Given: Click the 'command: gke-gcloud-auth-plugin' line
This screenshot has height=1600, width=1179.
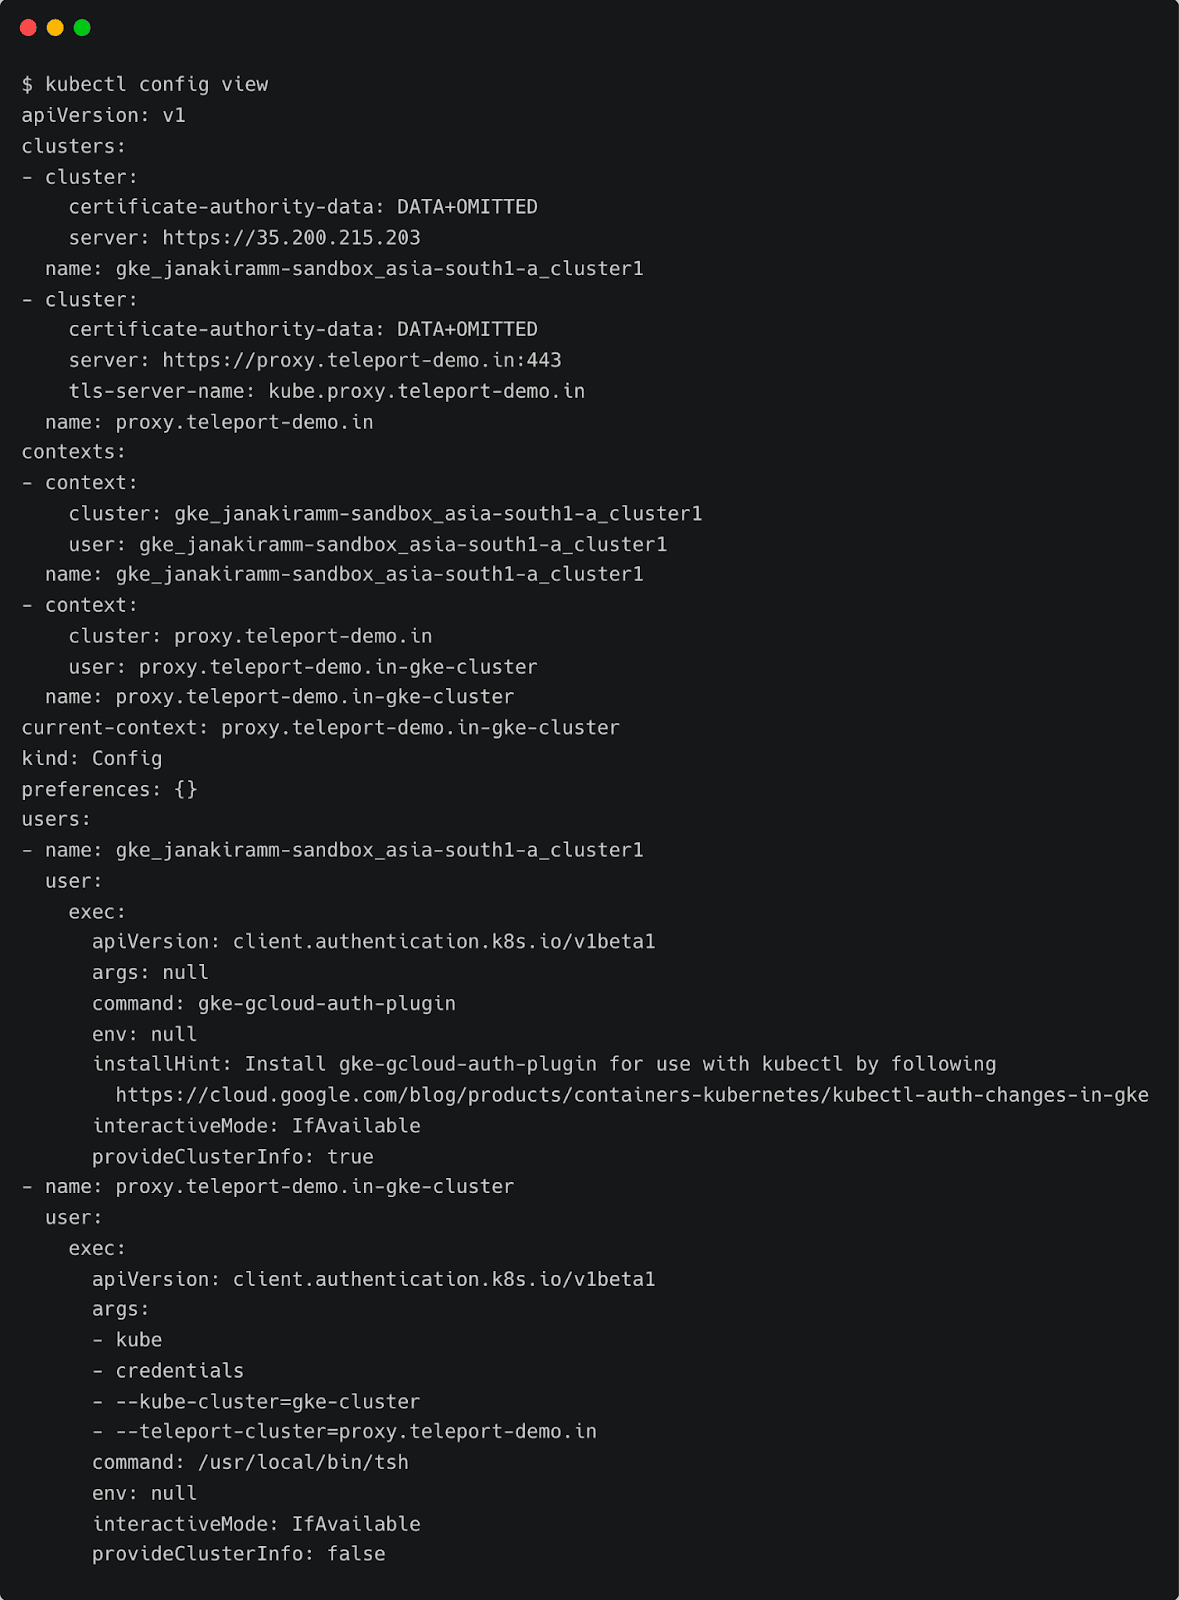Looking at the screenshot, I should (273, 1003).
